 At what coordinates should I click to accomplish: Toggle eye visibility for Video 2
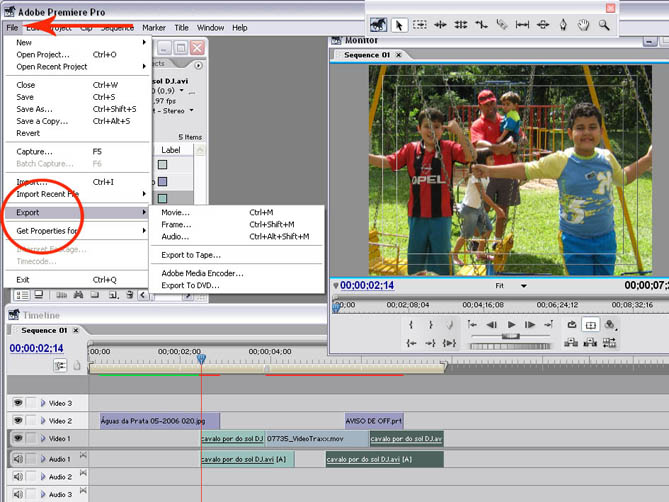pyautogui.click(x=17, y=421)
